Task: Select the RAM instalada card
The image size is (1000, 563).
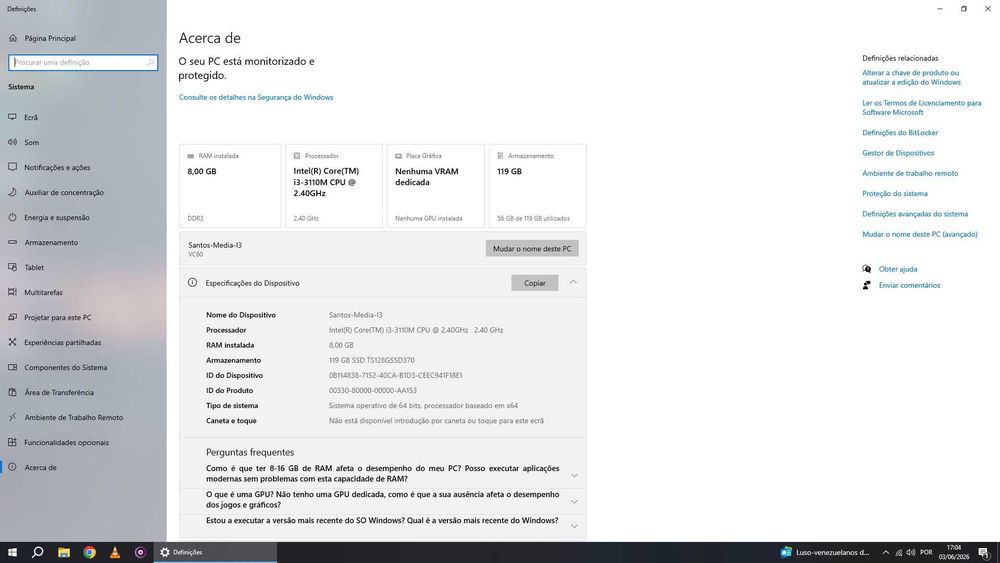Action: pos(230,186)
